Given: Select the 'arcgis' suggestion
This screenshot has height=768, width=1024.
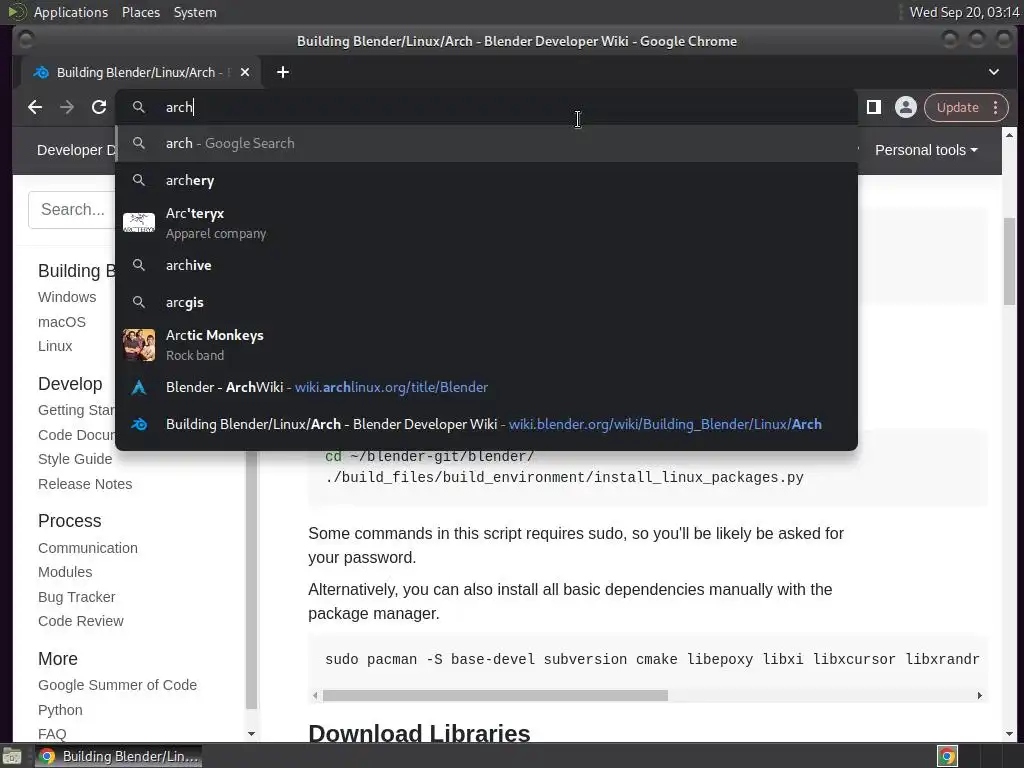Looking at the screenshot, I should point(487,302).
